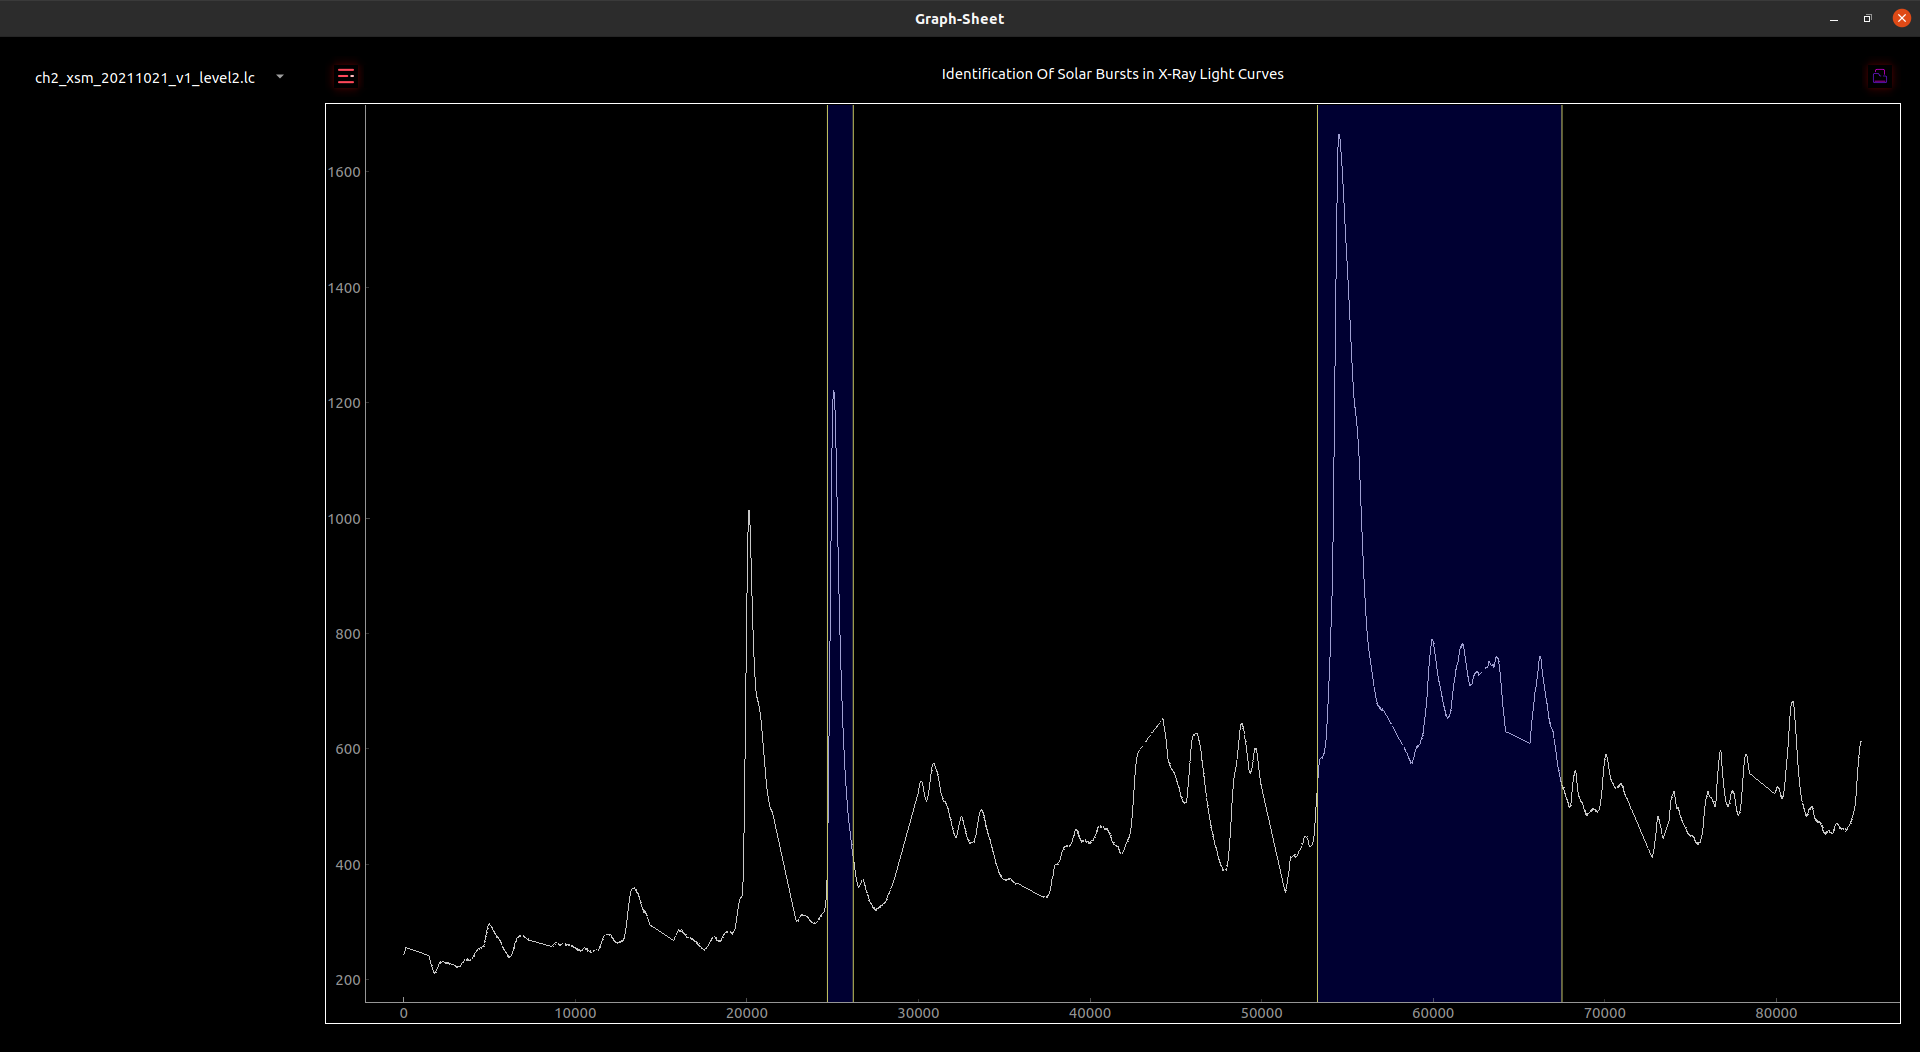The height and width of the screenshot is (1052, 1920).
Task: Click the y-axis label 1600
Action: (x=344, y=172)
